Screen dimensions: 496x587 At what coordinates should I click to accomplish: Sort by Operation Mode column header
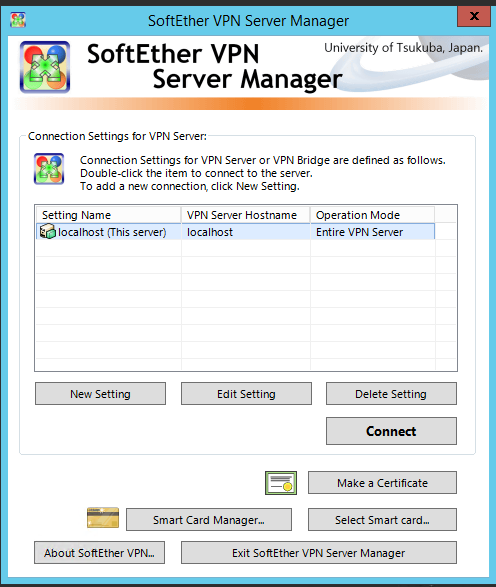pyautogui.click(x=372, y=215)
